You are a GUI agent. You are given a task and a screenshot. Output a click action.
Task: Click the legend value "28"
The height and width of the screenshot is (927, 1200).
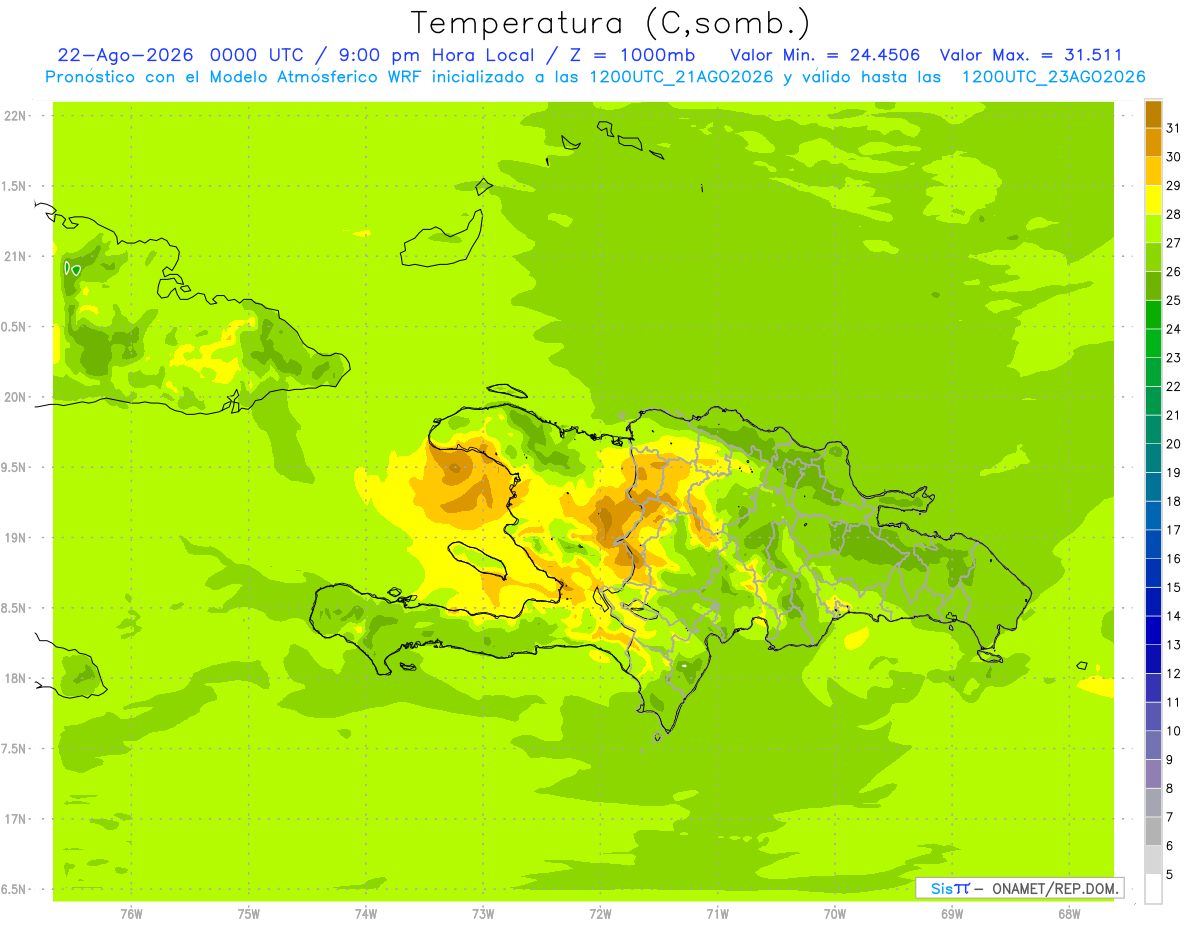(x=1174, y=214)
